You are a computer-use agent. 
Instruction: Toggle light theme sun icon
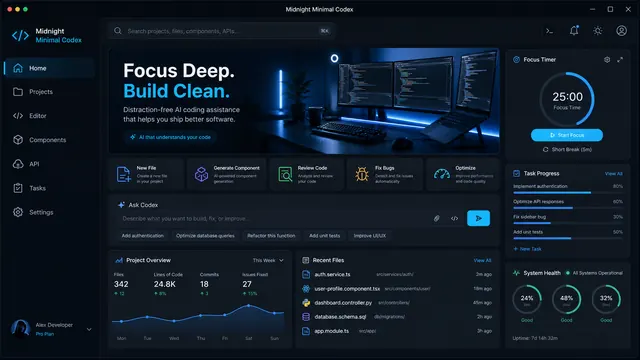[598, 31]
